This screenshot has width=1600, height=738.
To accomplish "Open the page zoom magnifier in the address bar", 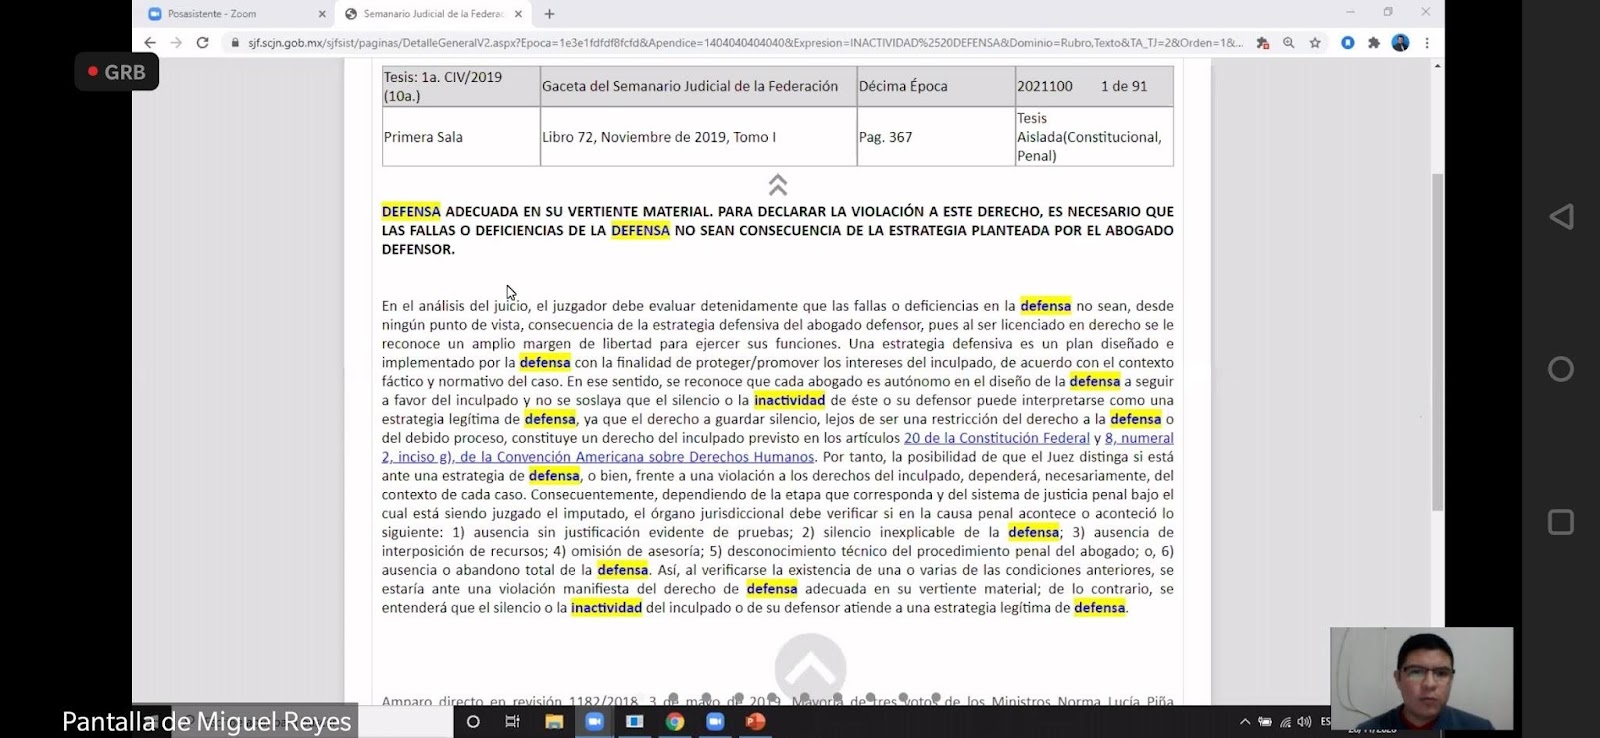I will [x=1289, y=43].
